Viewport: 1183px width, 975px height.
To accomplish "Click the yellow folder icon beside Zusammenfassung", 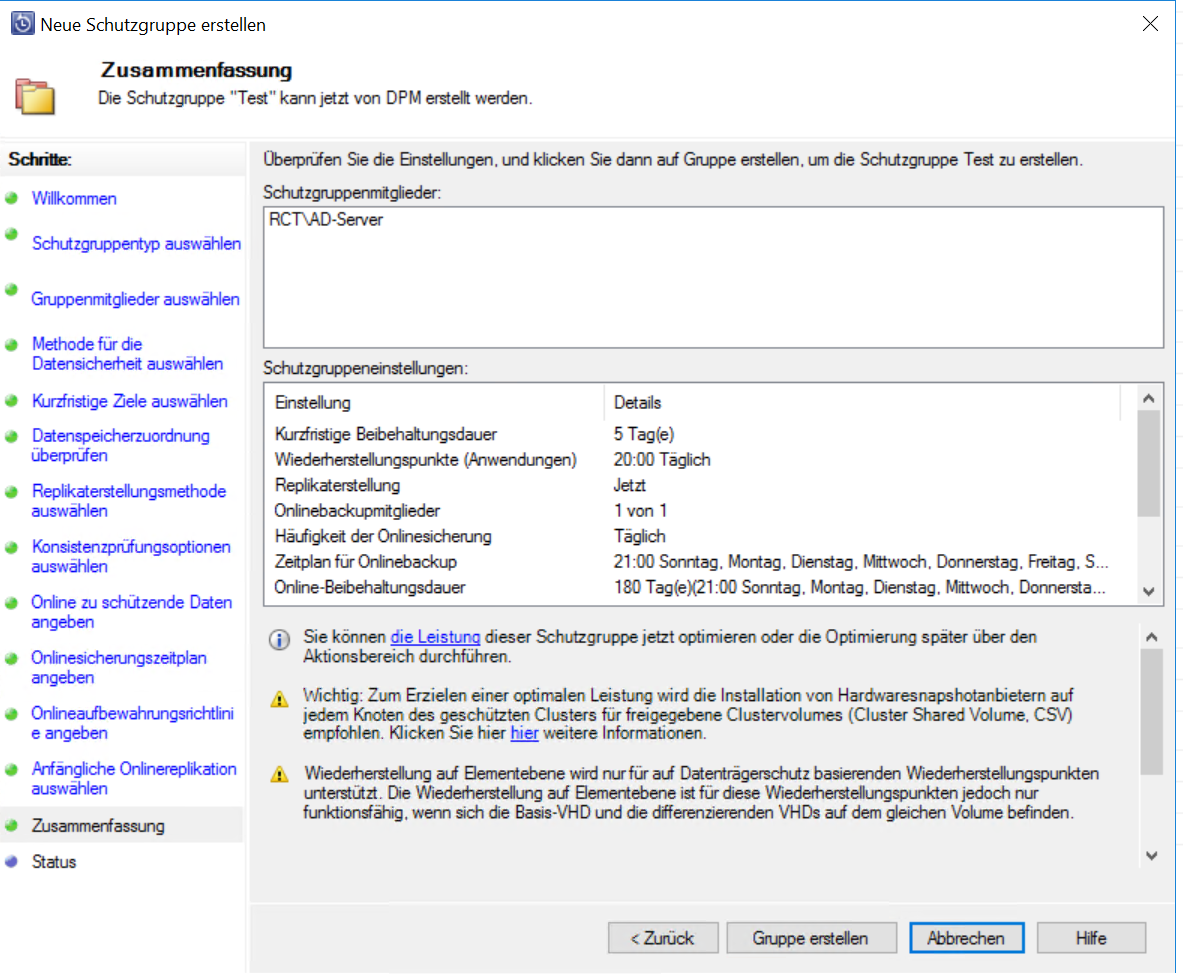I will pyautogui.click(x=35, y=96).
